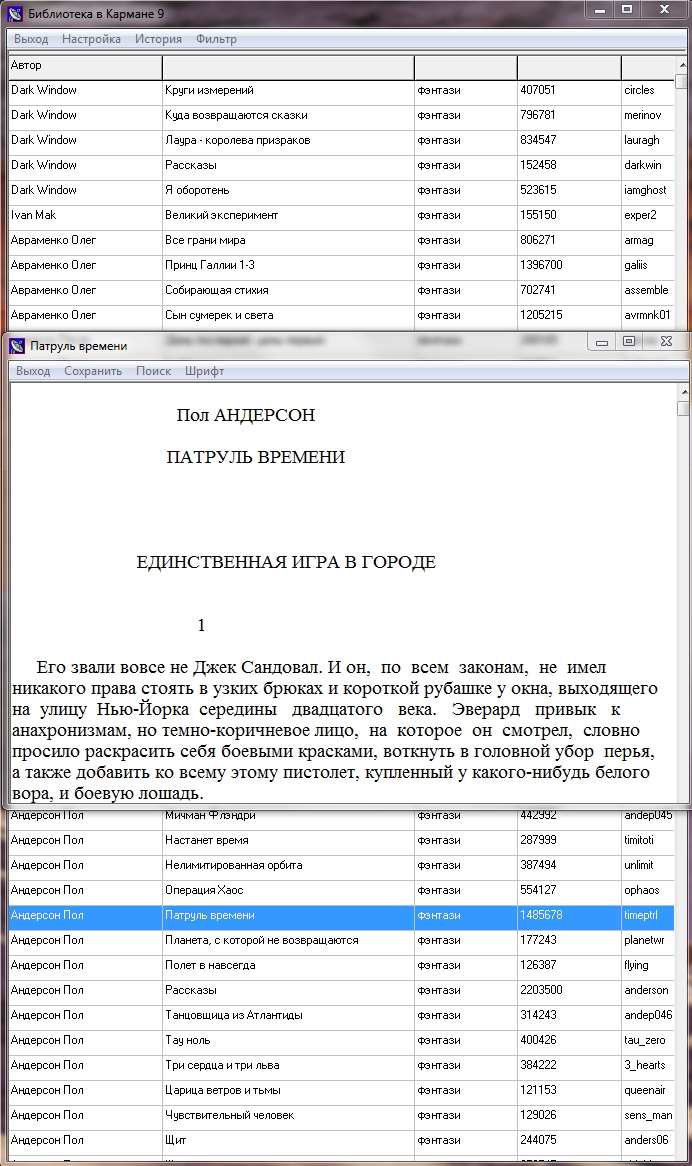Select the Операция Хаос row

(x=341, y=891)
